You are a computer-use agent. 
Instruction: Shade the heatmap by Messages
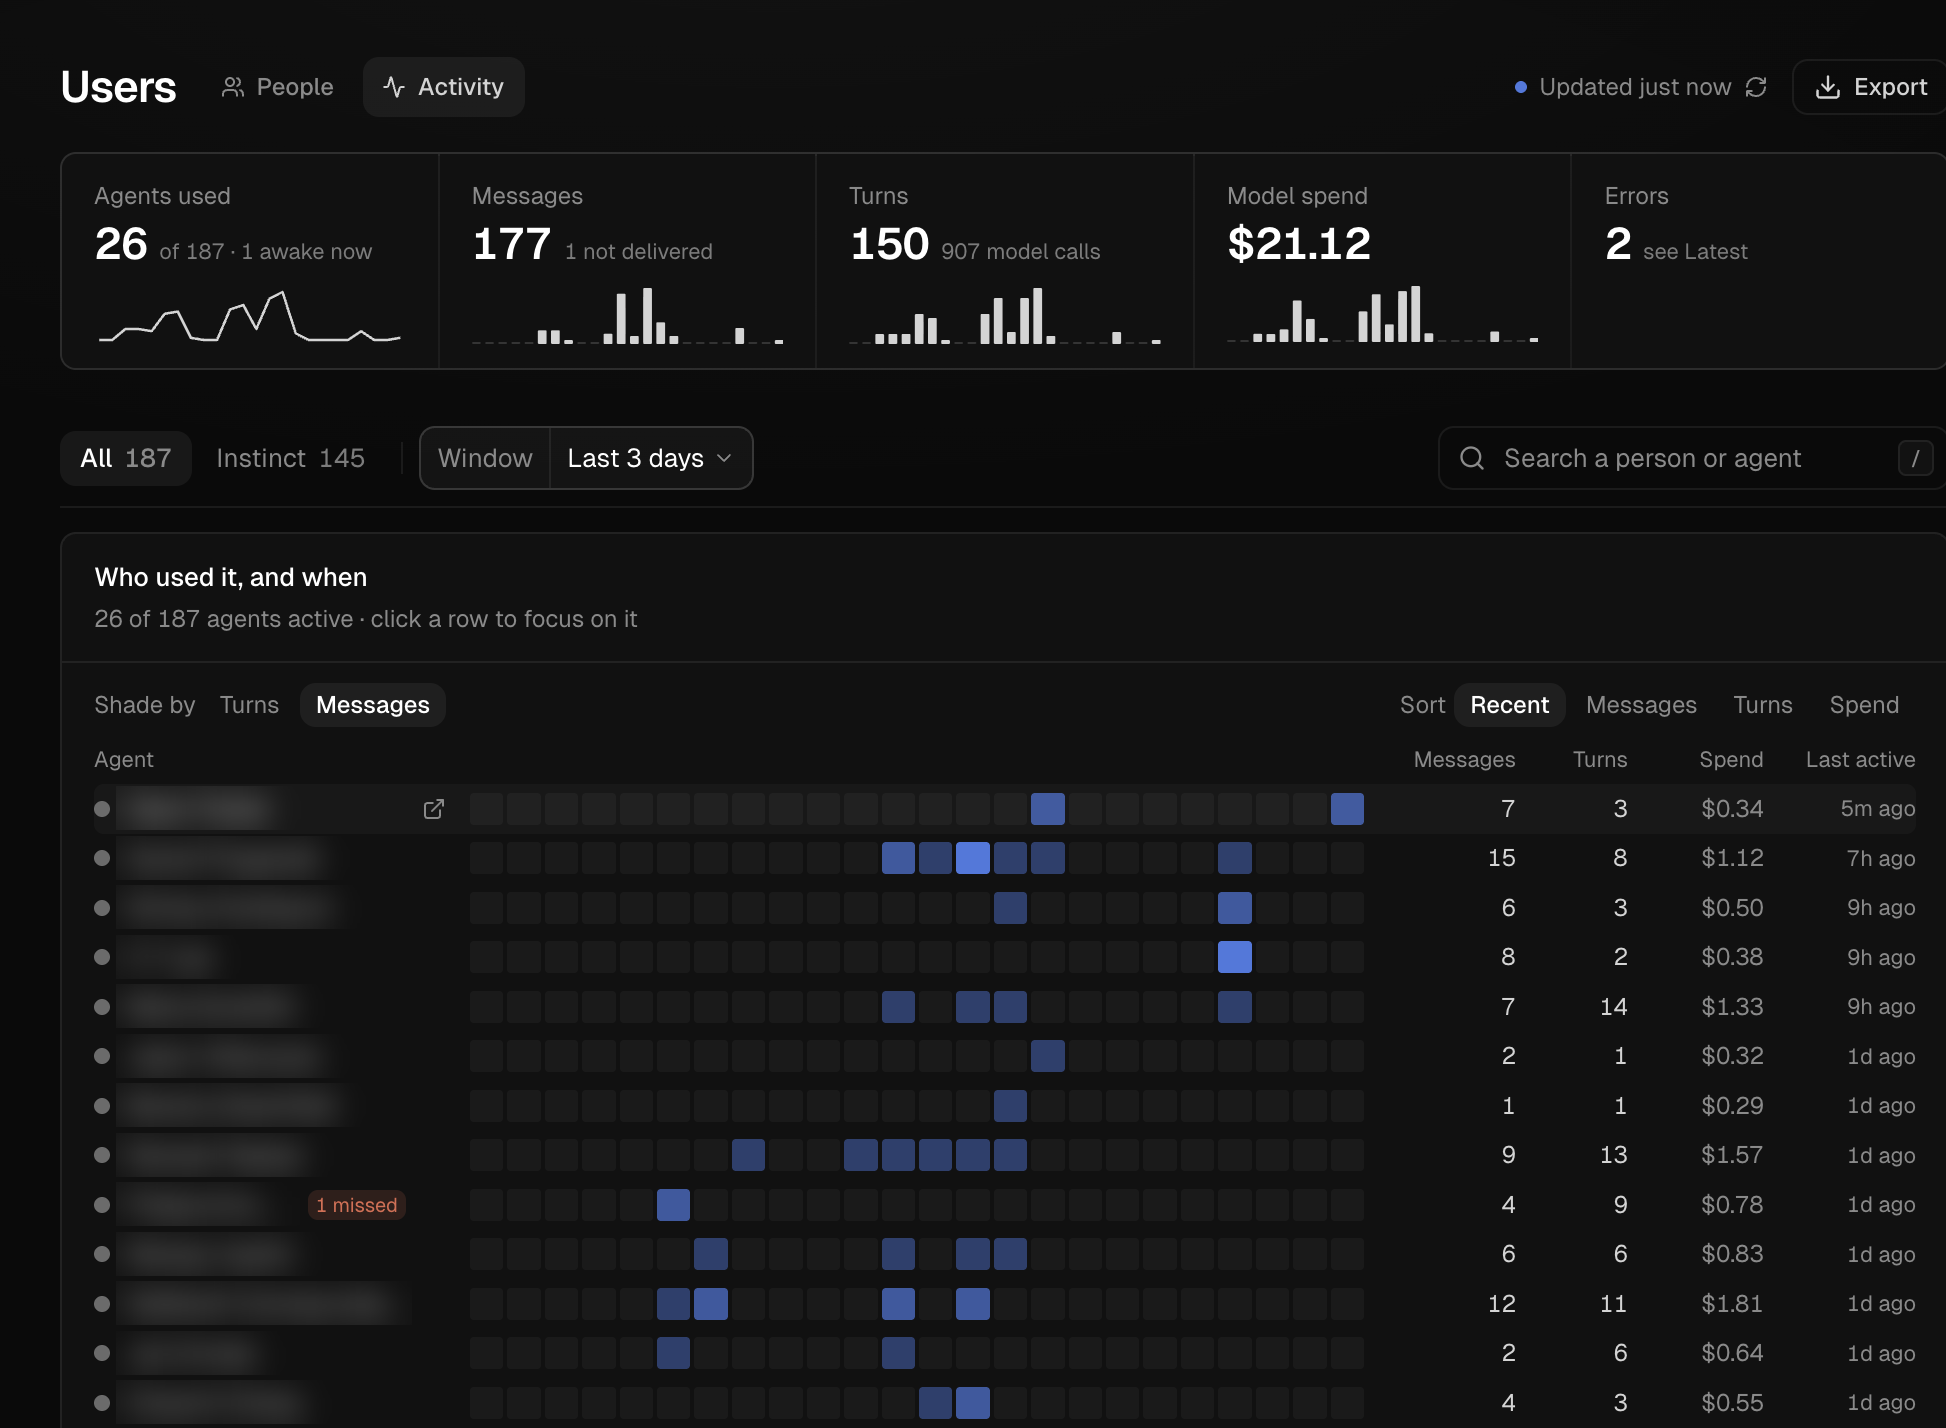(x=373, y=705)
